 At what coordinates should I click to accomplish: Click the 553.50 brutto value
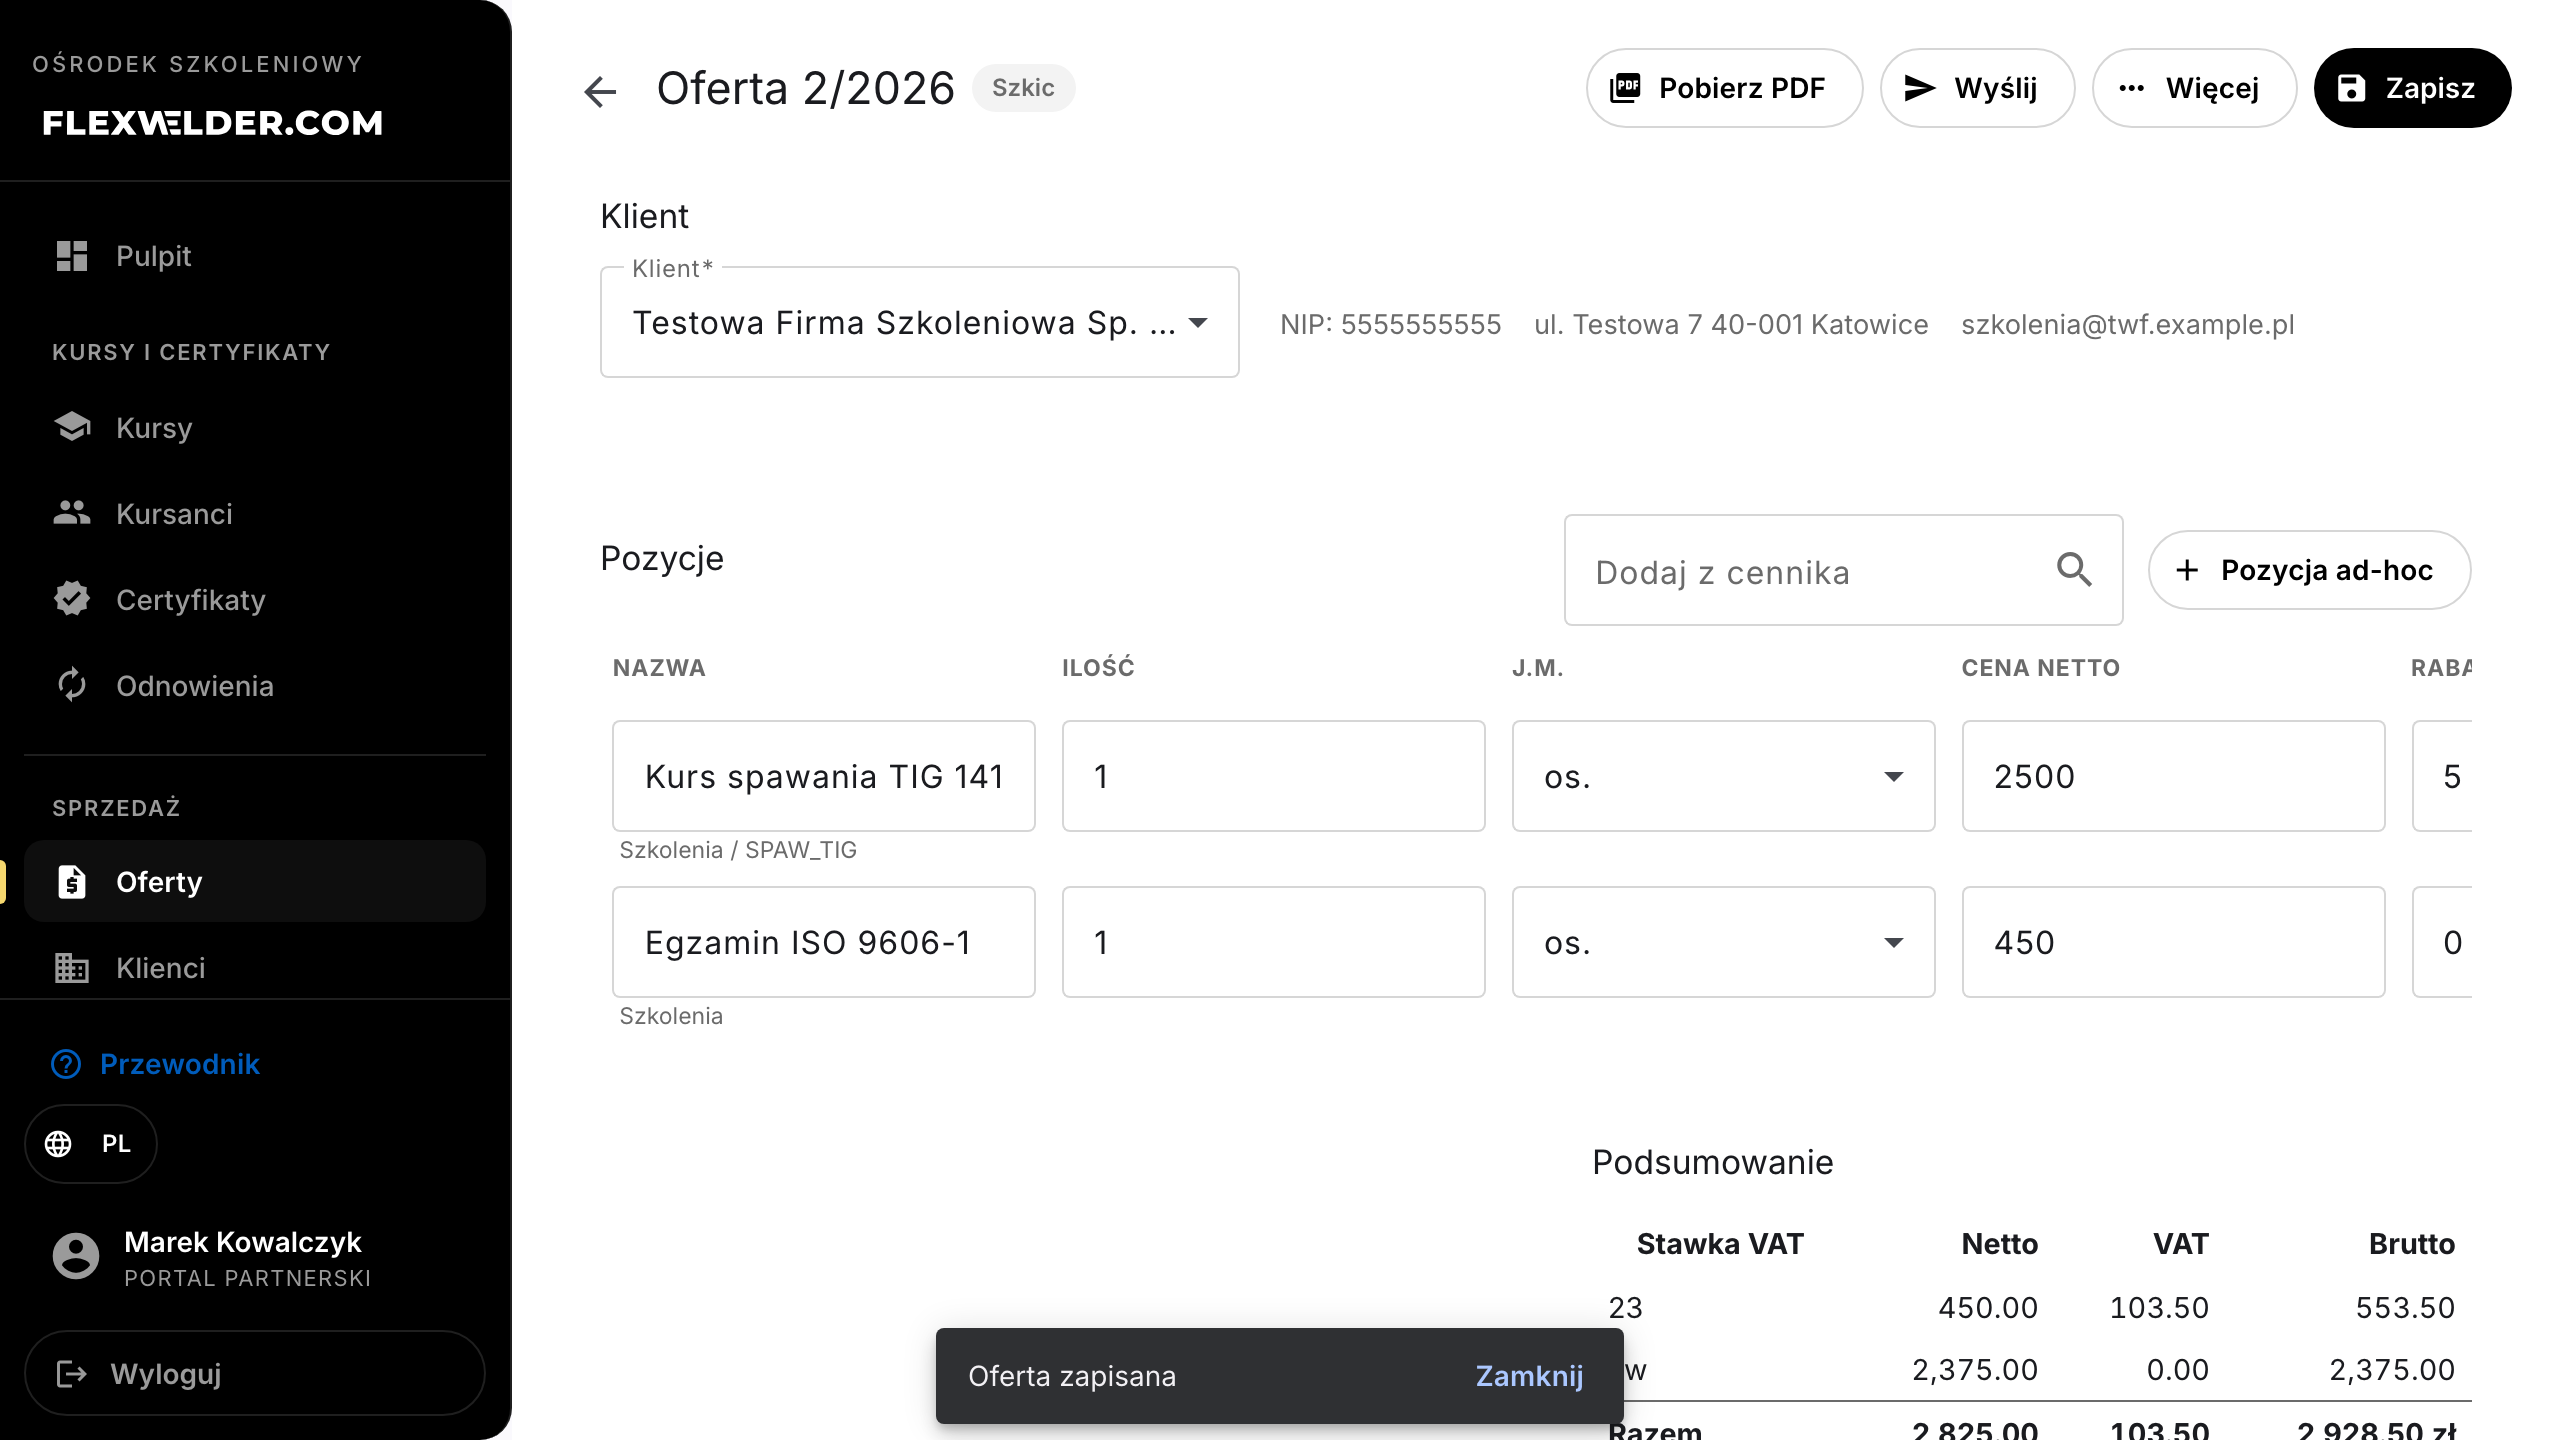(2405, 1308)
